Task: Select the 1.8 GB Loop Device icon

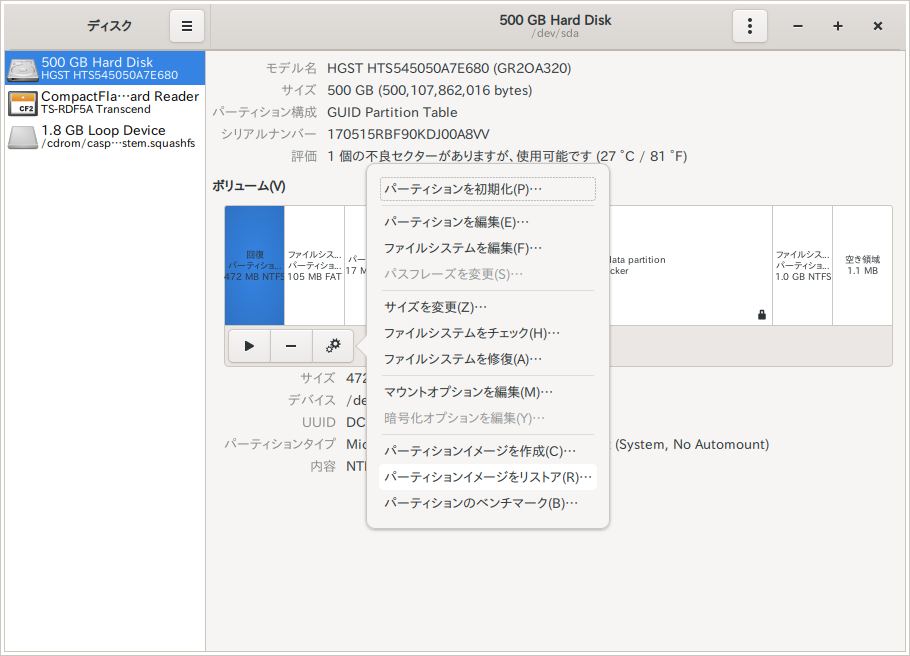Action: click(x=23, y=137)
